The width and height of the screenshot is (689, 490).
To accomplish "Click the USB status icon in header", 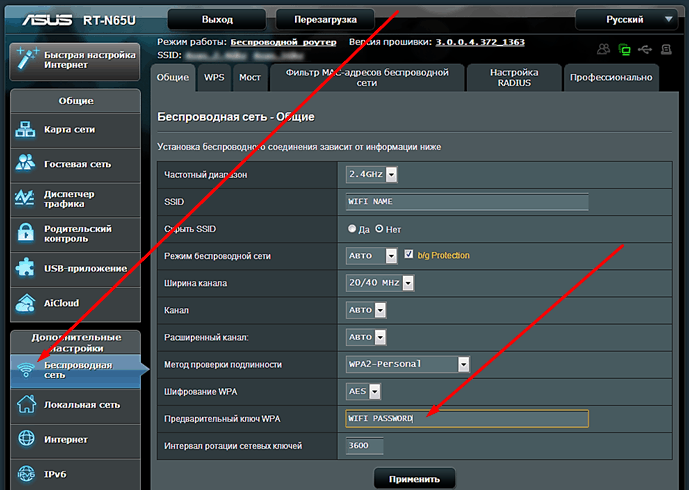I will [x=647, y=49].
